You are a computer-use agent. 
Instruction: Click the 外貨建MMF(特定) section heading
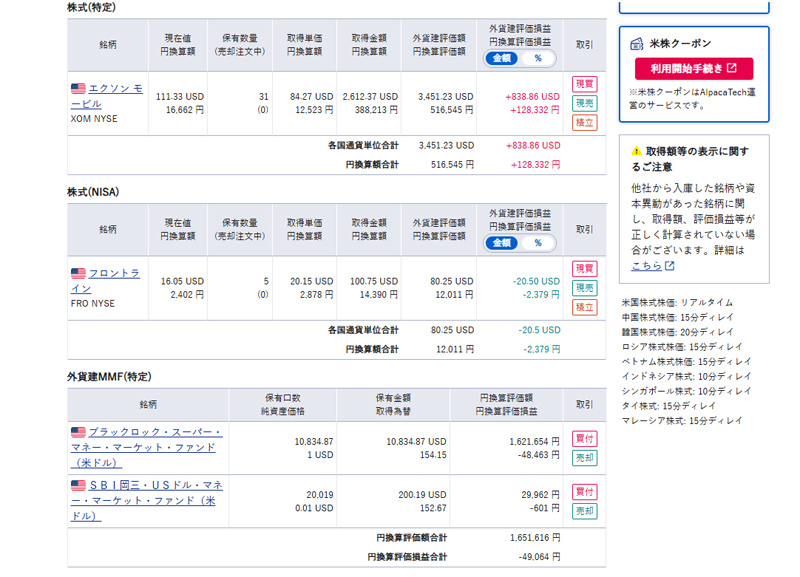tap(109, 377)
